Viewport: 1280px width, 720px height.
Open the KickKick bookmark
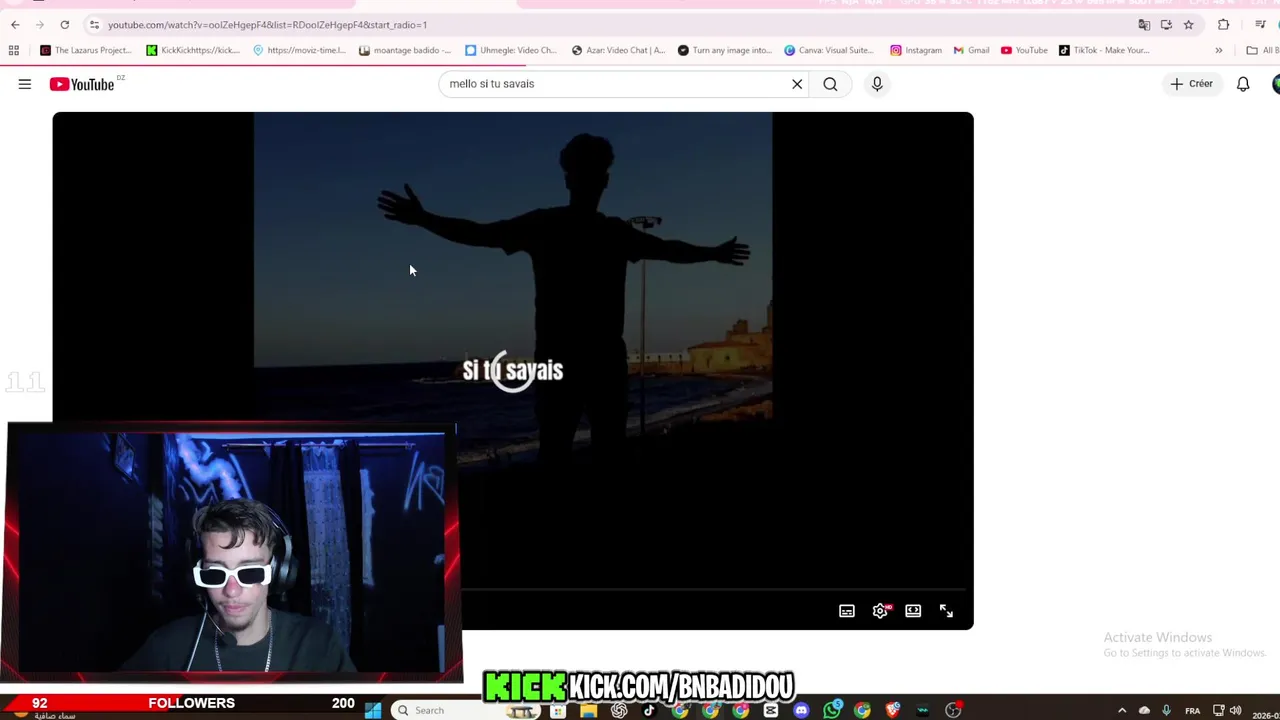coord(193,50)
